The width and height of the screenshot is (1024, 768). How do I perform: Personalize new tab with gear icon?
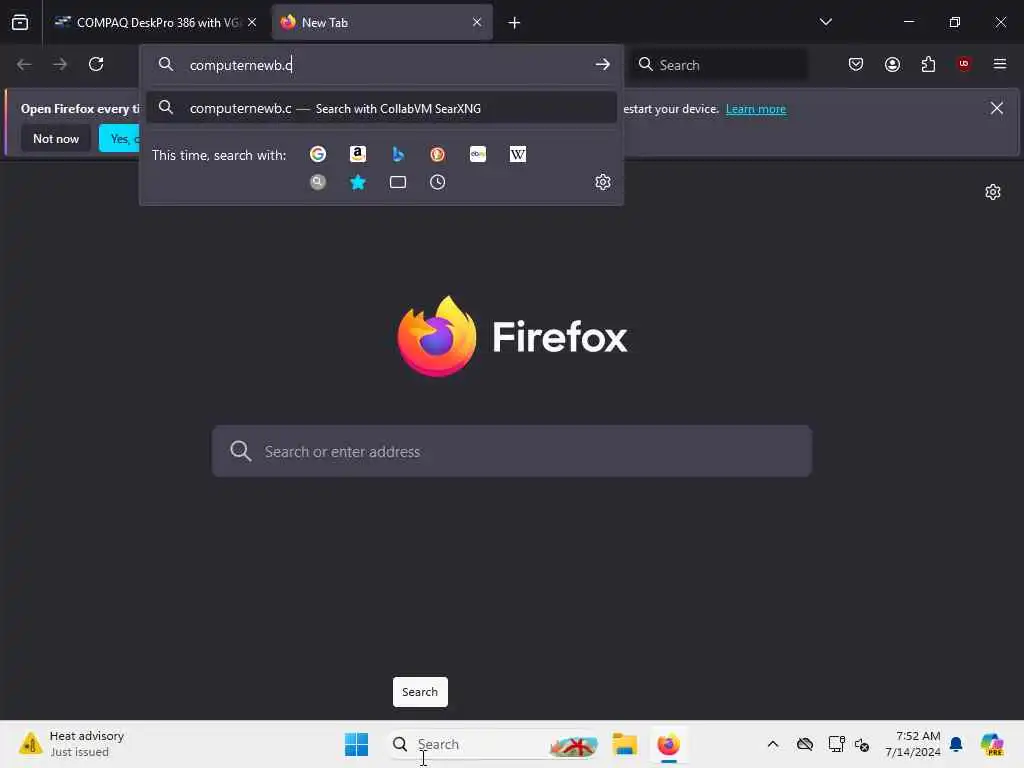993,192
